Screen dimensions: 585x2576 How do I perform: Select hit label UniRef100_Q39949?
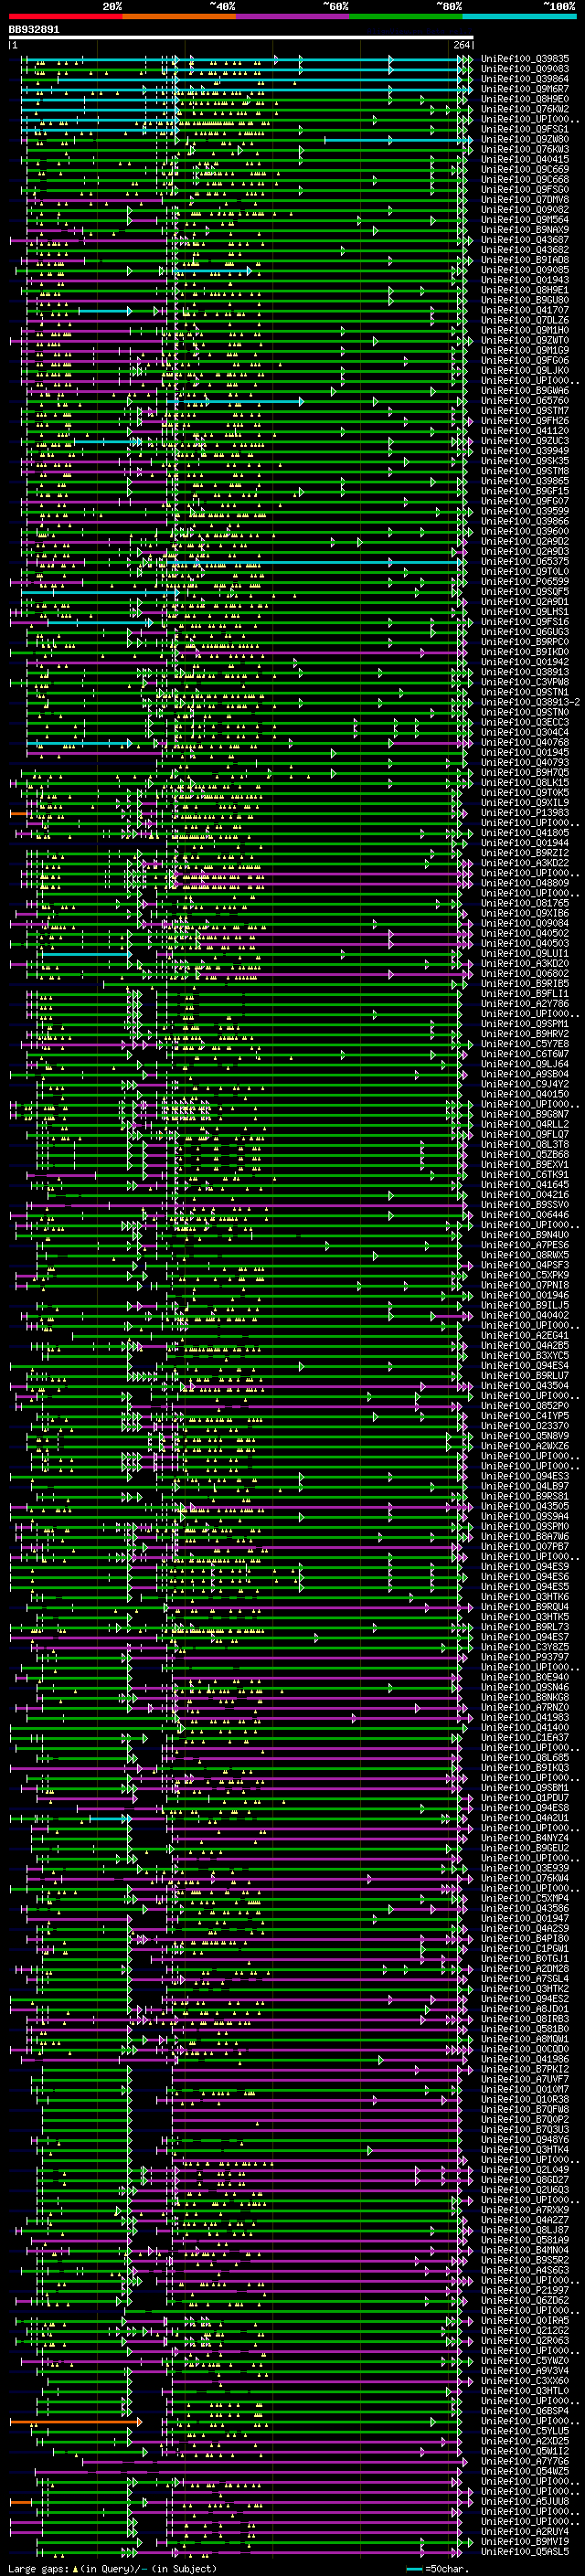pyautogui.click(x=525, y=451)
